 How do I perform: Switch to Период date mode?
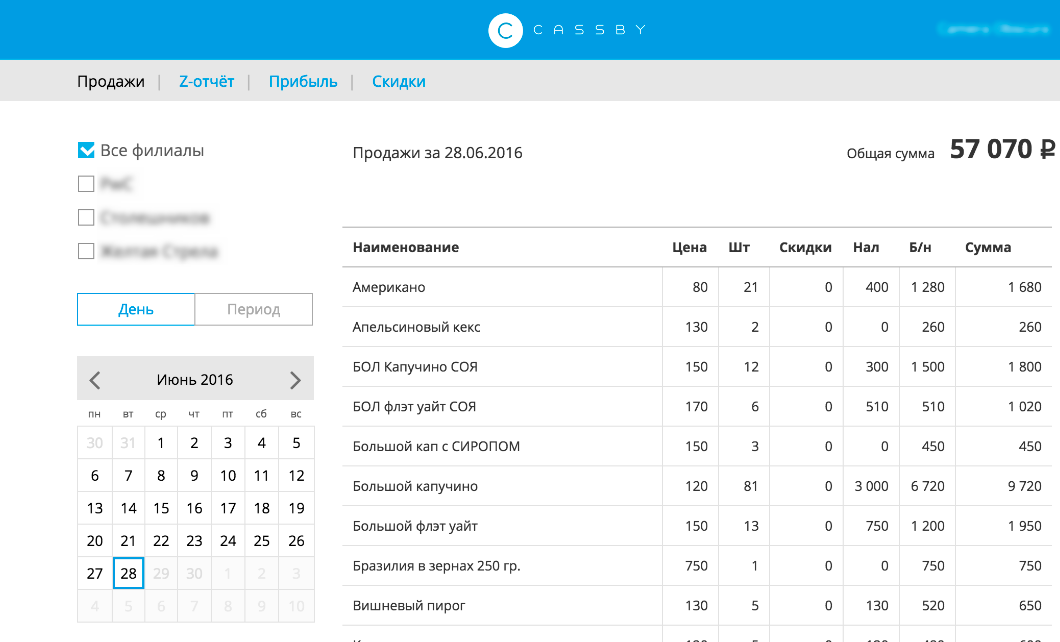[254, 309]
